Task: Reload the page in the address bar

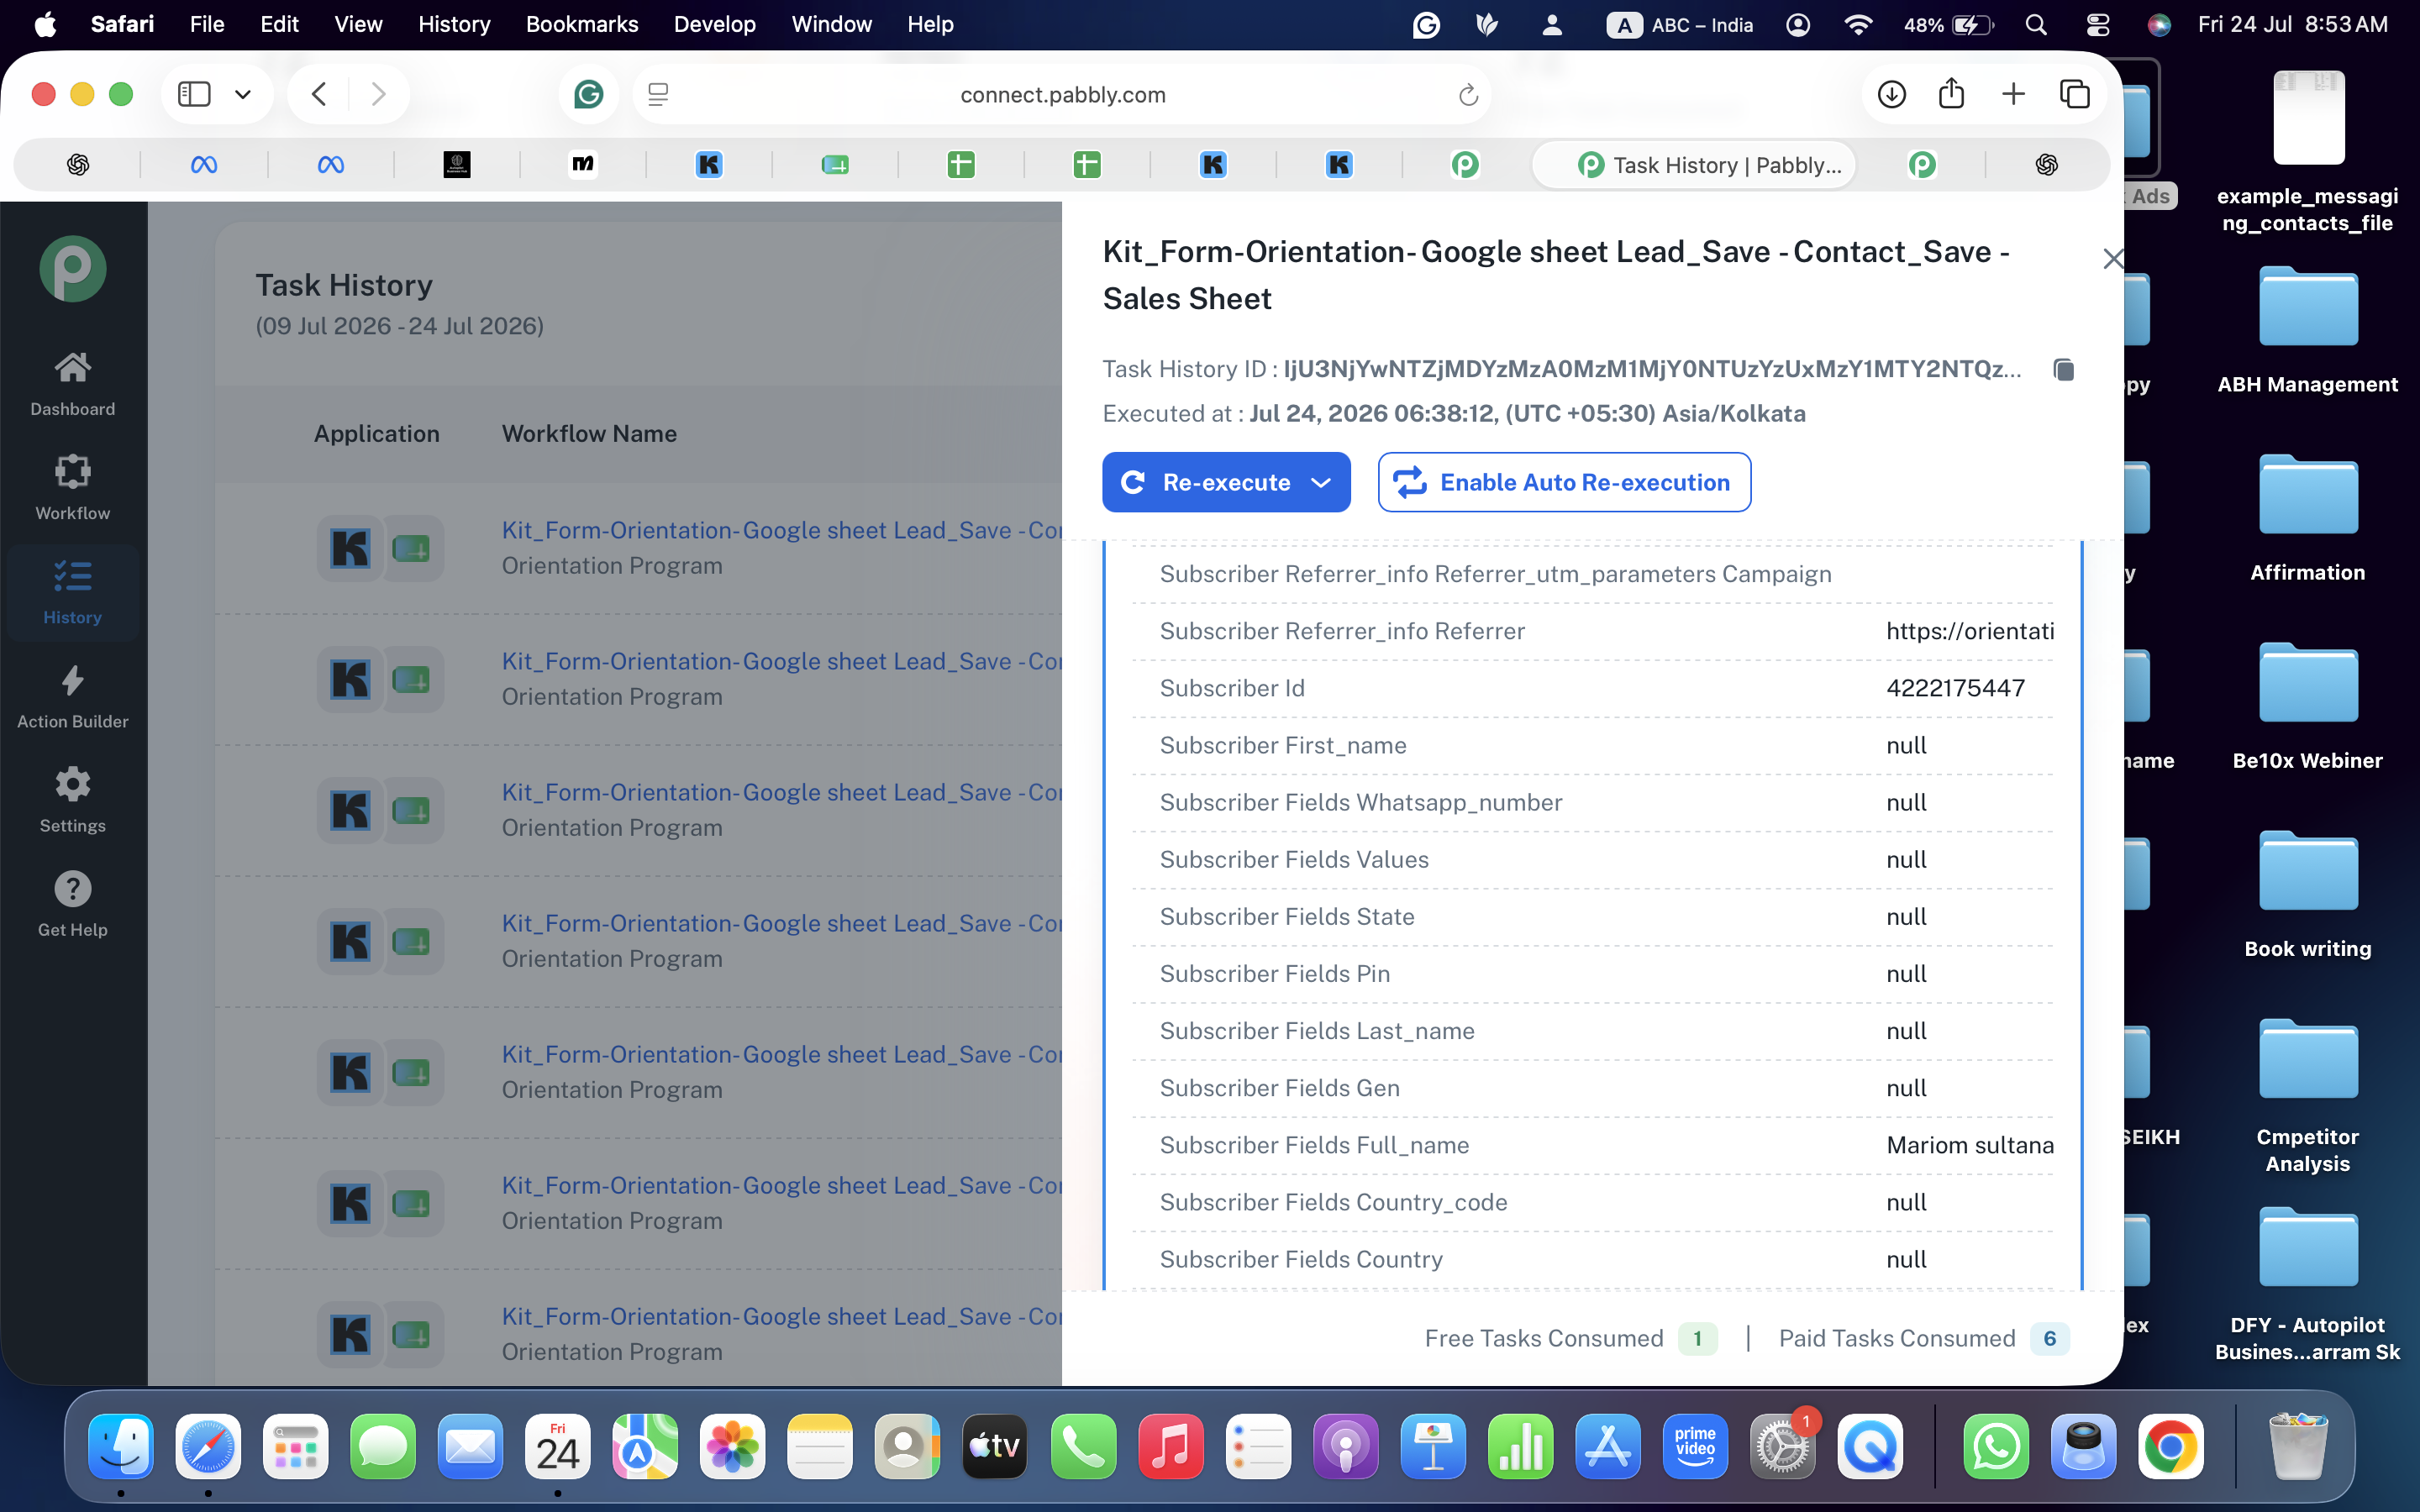Action: click(x=1467, y=95)
